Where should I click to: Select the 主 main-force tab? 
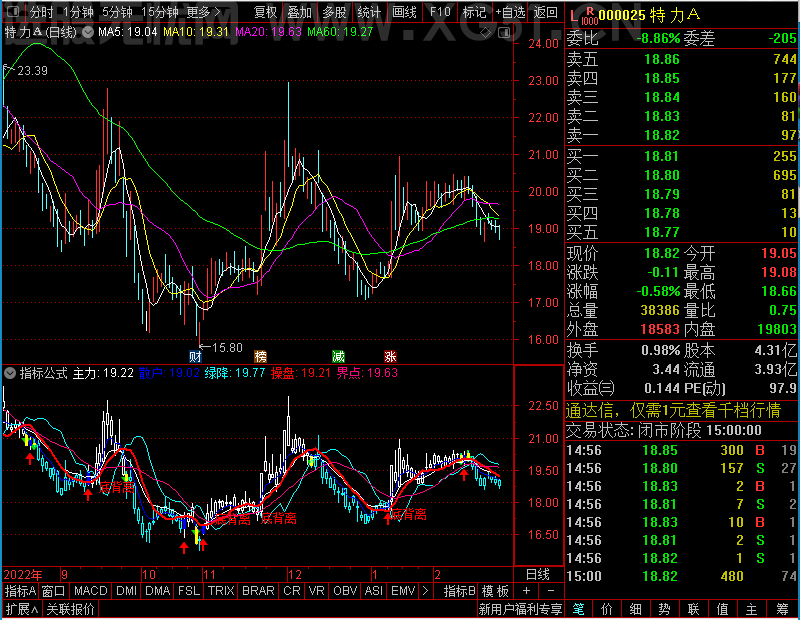(752, 609)
